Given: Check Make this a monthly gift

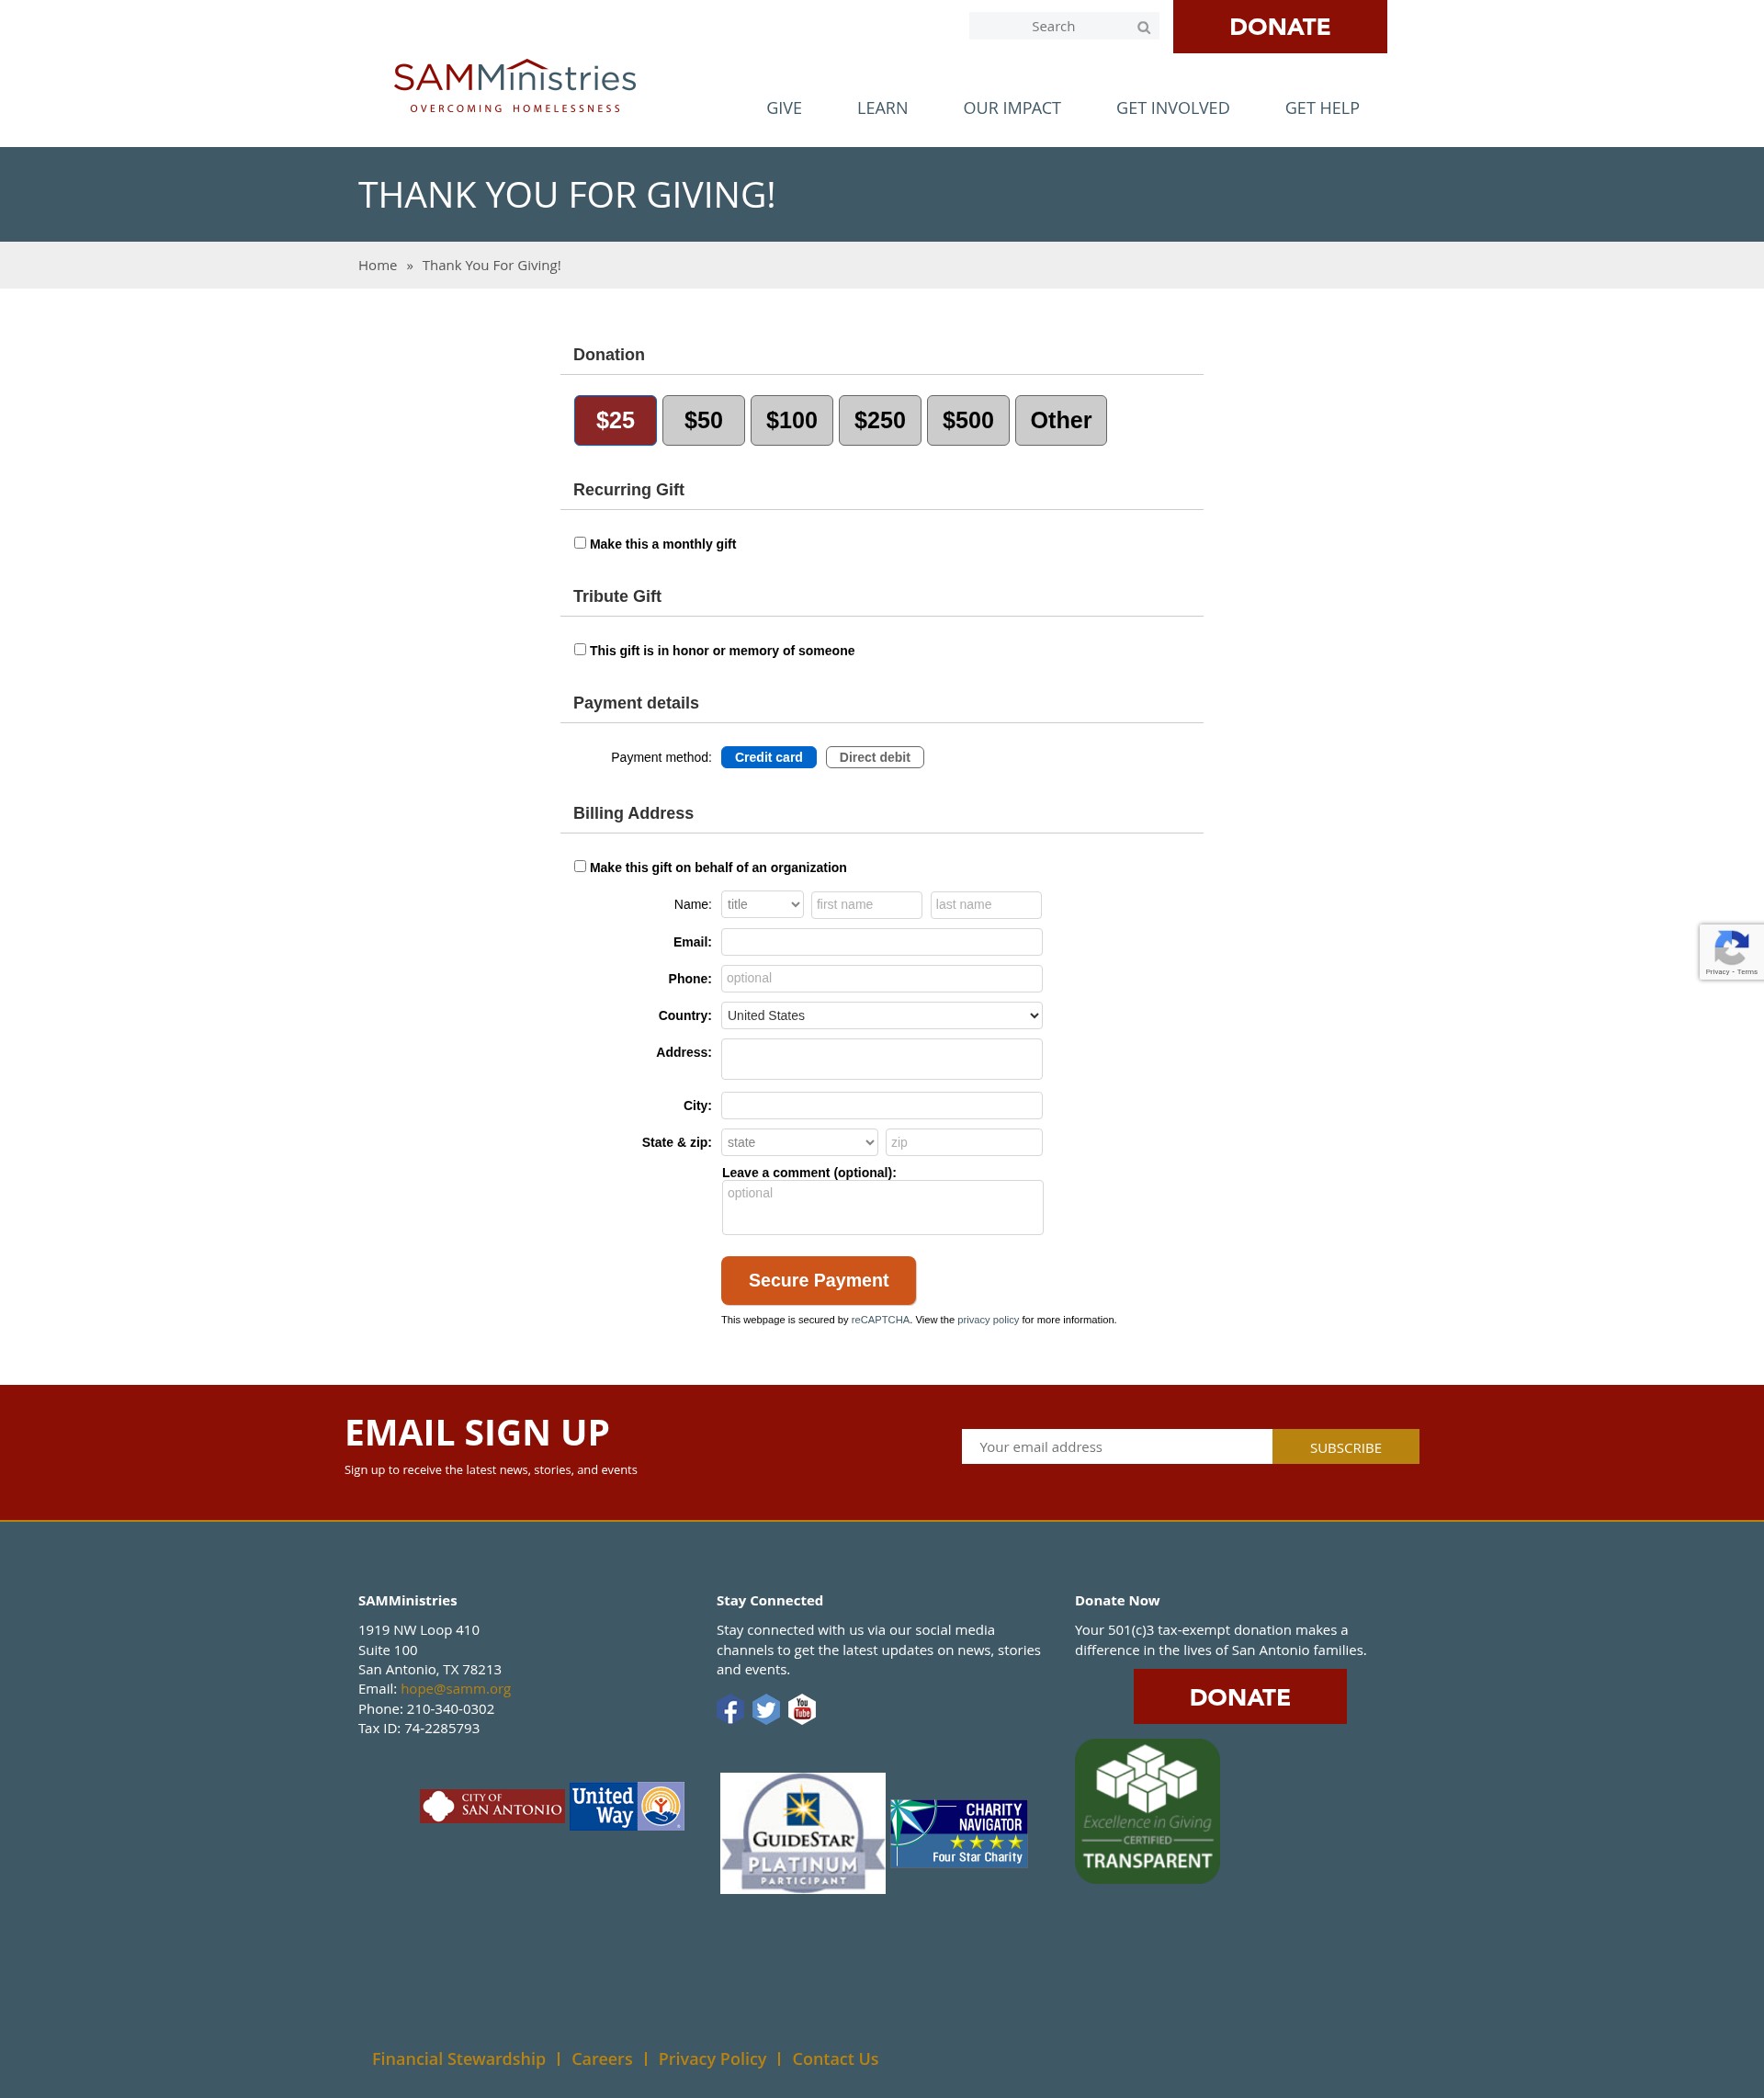Looking at the screenshot, I should 580,543.
